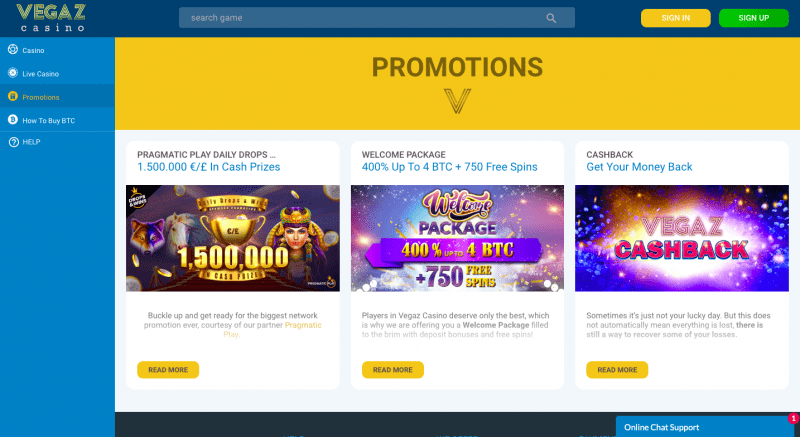The width and height of the screenshot is (800, 437).
Task: Open the Vegaz Cashback banner image
Action: click(682, 238)
